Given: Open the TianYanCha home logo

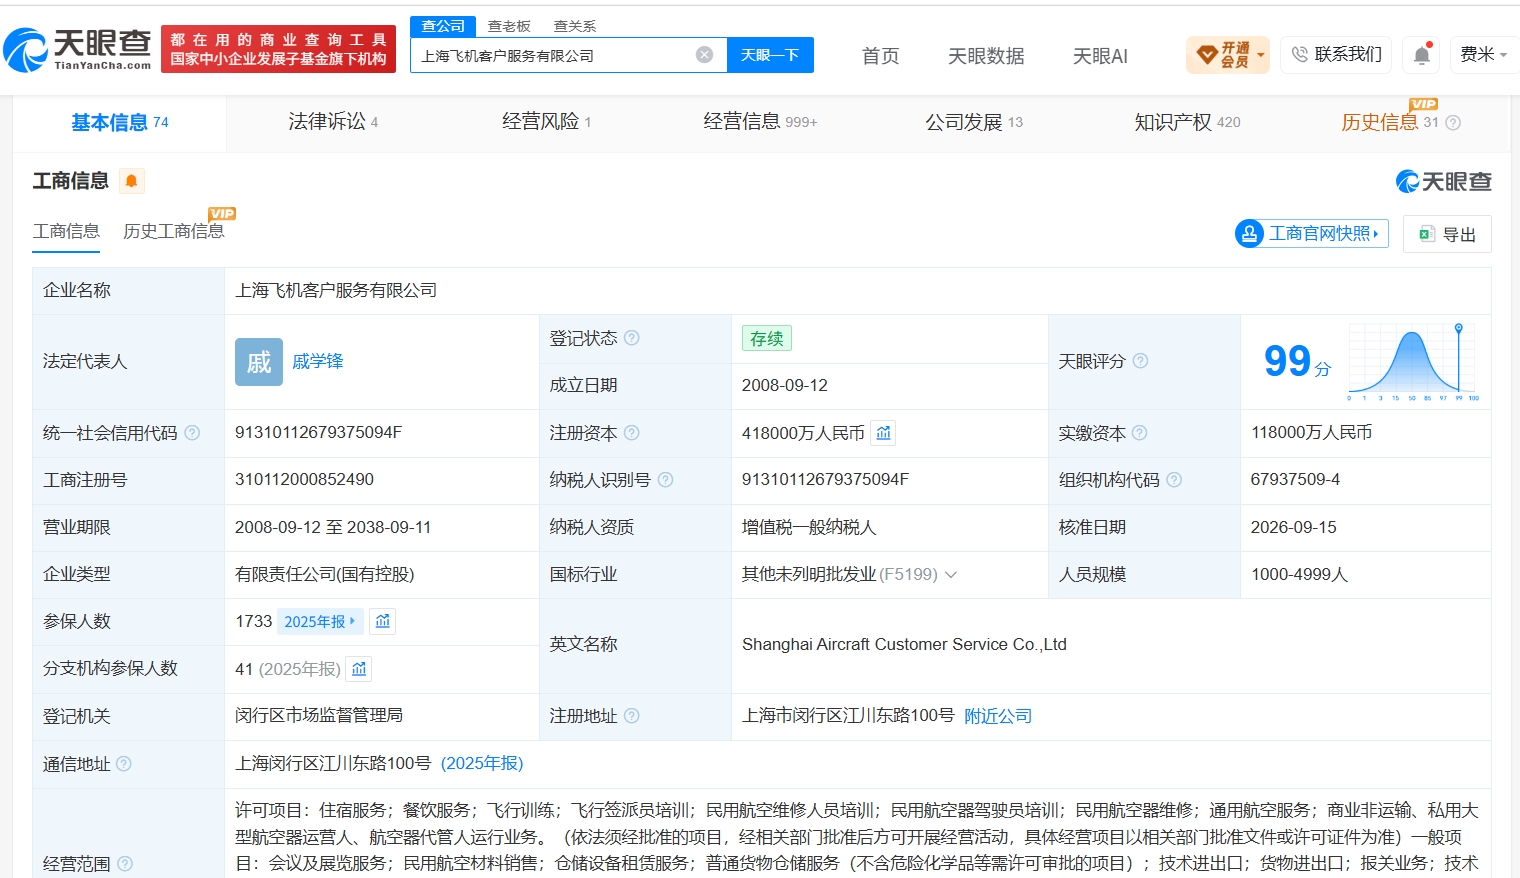Looking at the screenshot, I should (x=78, y=49).
